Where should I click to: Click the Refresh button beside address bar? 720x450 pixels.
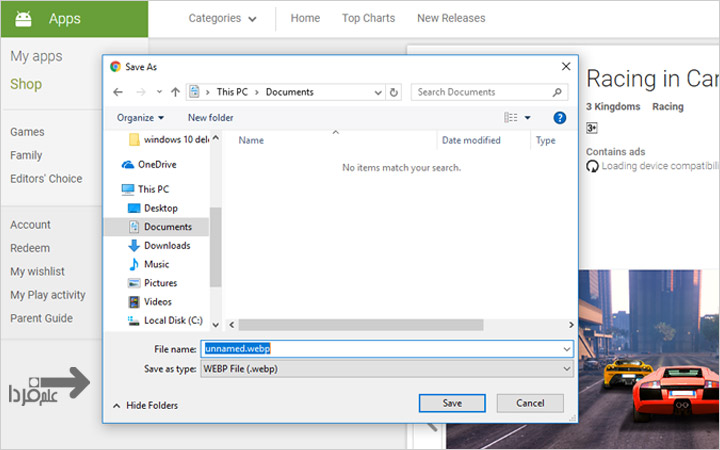394,92
